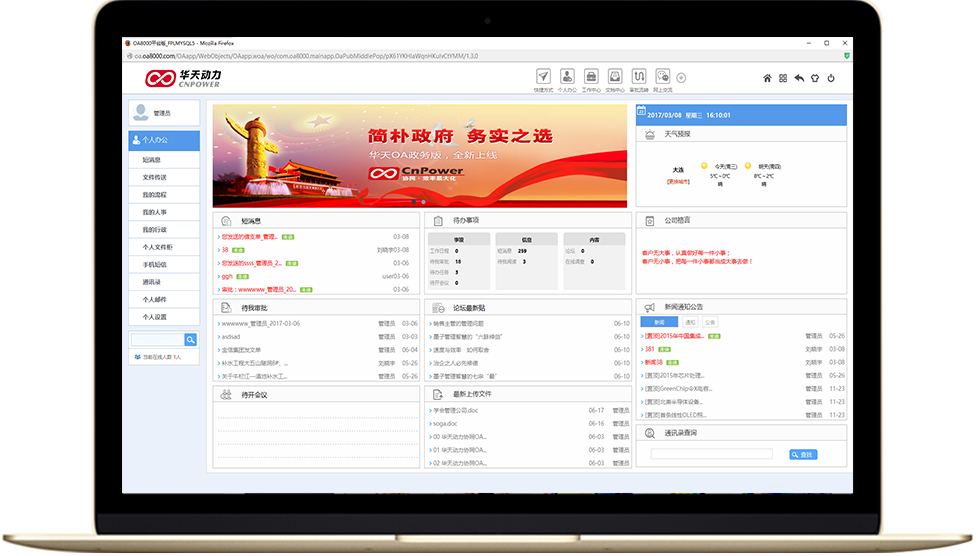Open 短消息 in the sidebar
Image resolution: width=978 pixels, height=556 pixels.
coord(164,160)
